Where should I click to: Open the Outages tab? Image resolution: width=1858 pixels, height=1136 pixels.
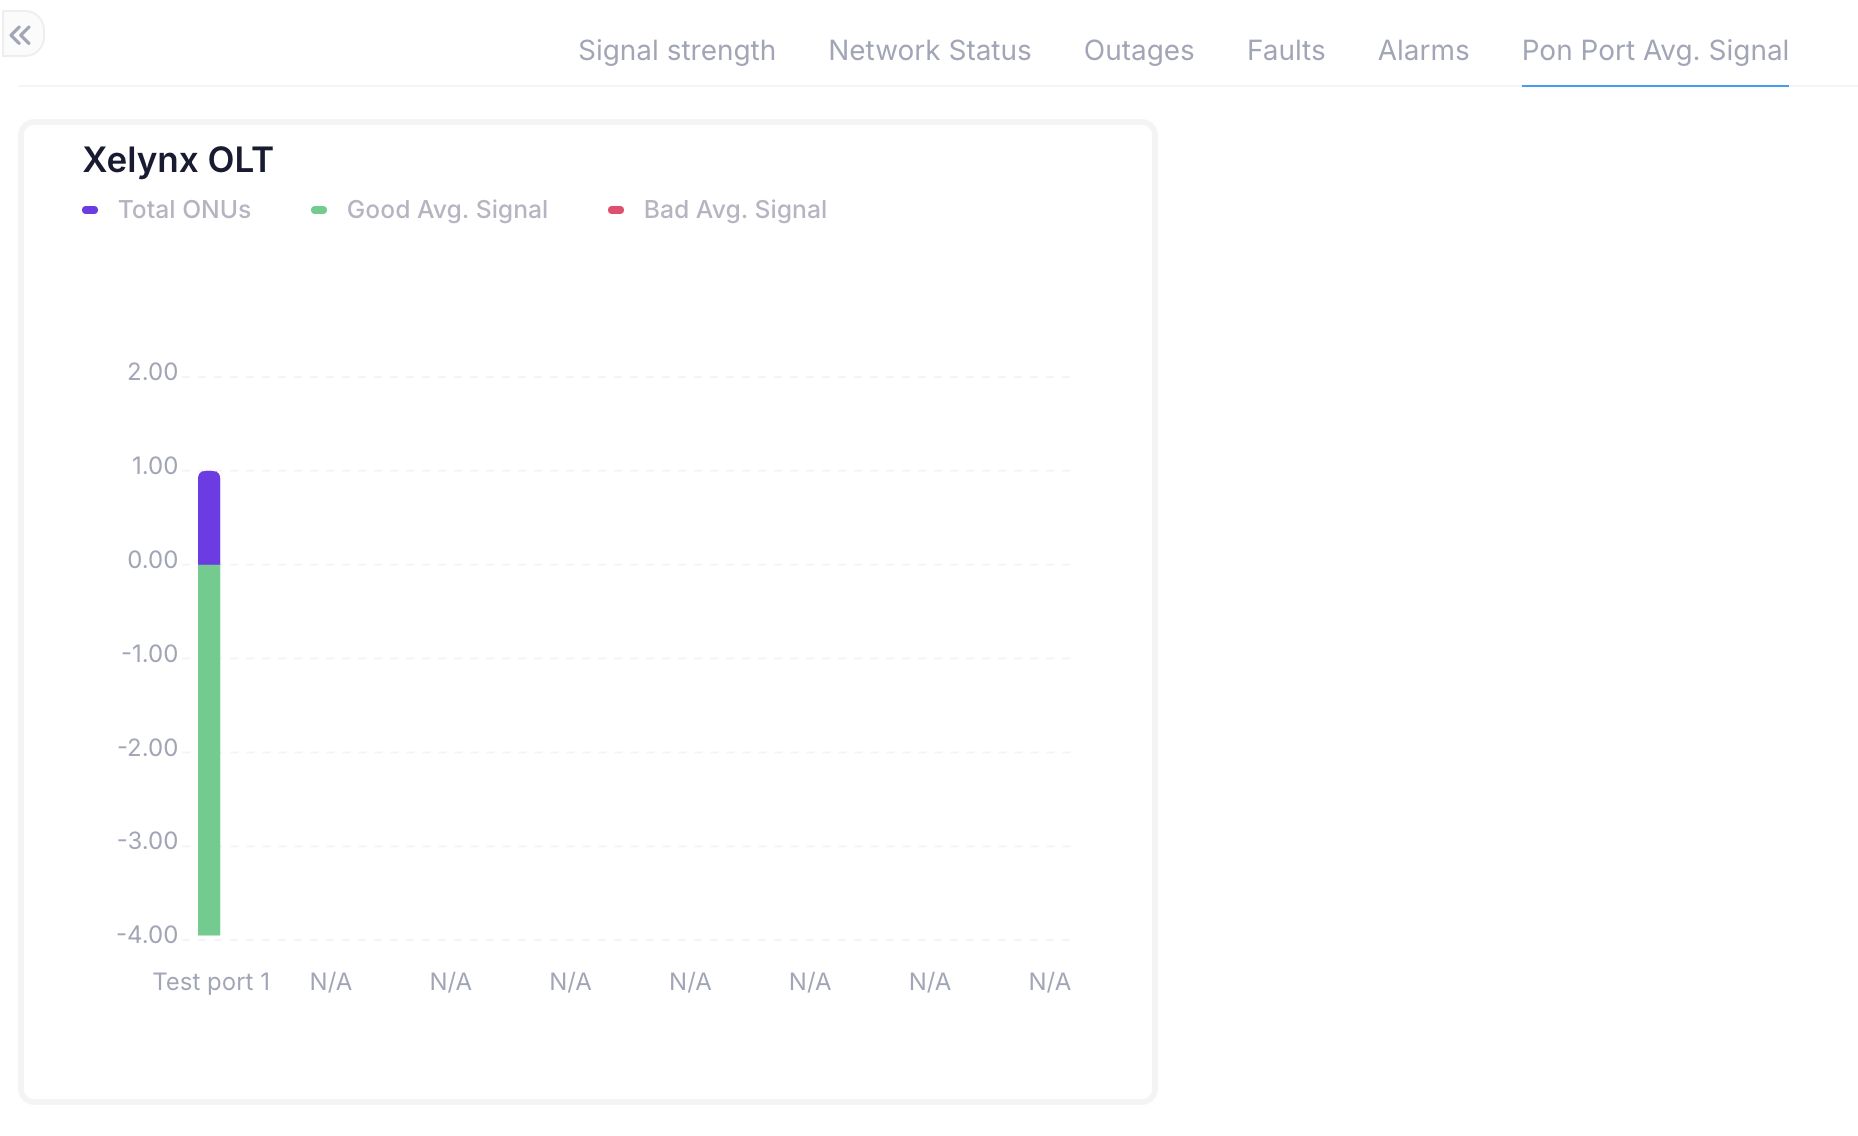(1138, 51)
